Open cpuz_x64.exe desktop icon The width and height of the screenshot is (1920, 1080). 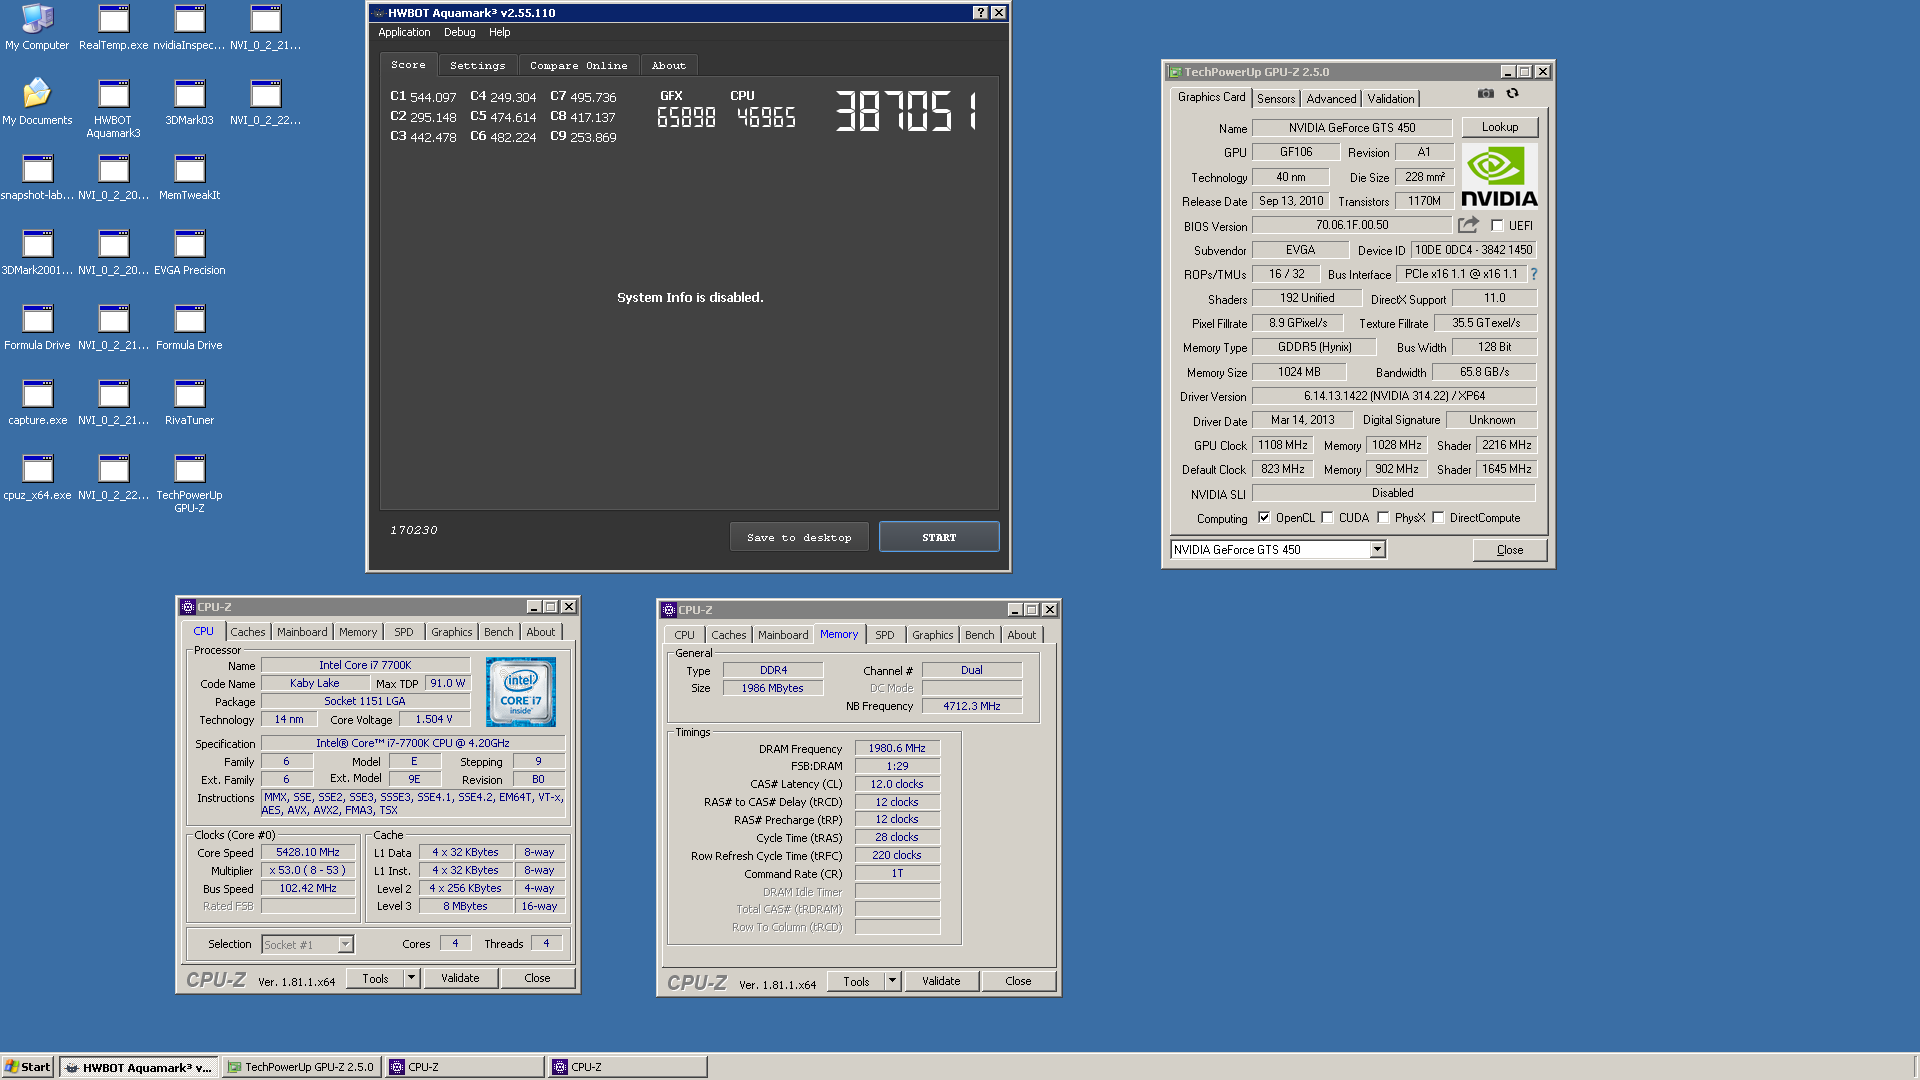pyautogui.click(x=37, y=477)
